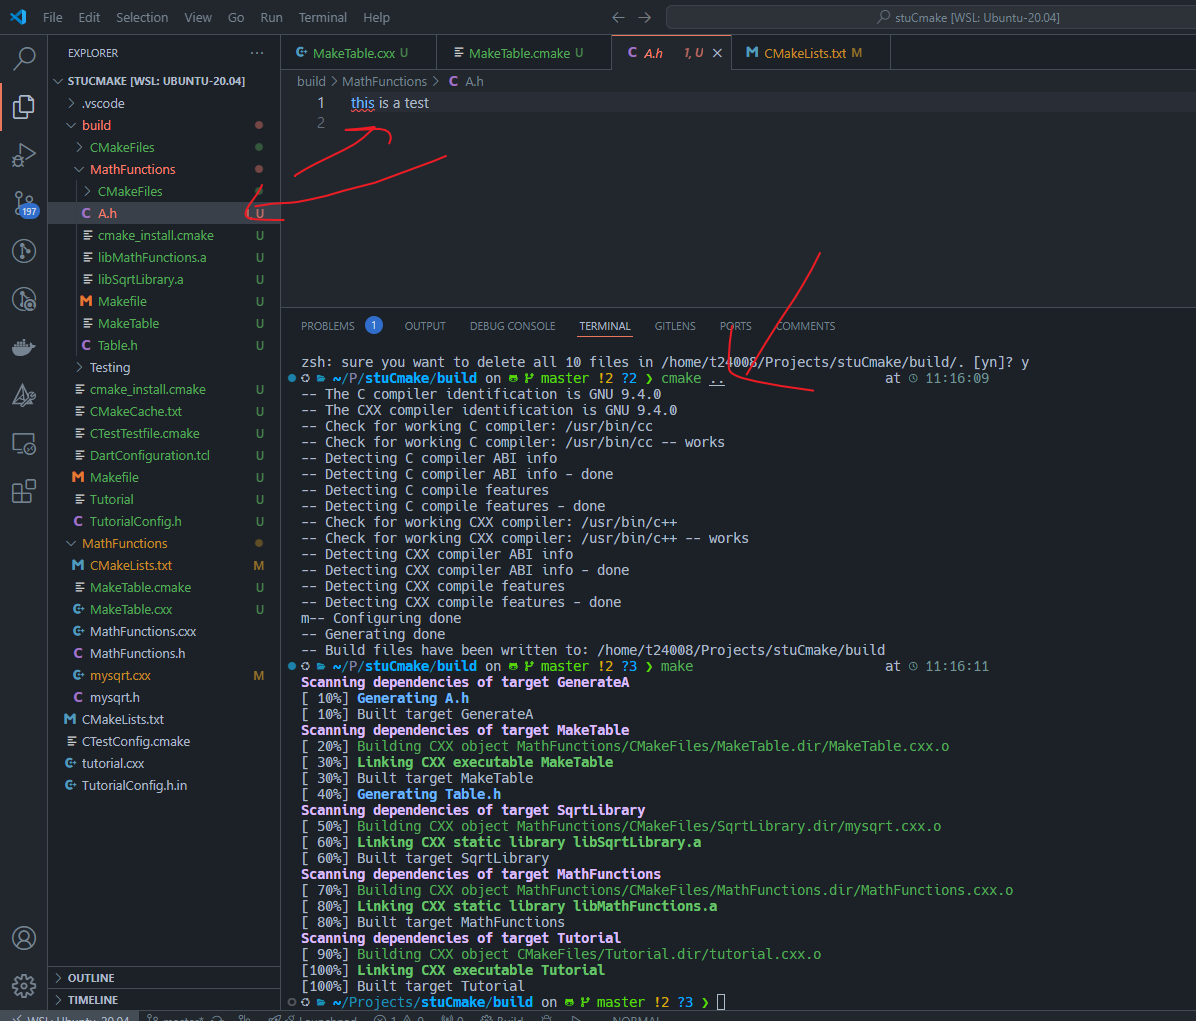Open the Remote Explorer view
1196x1021 pixels.
pos(24,443)
